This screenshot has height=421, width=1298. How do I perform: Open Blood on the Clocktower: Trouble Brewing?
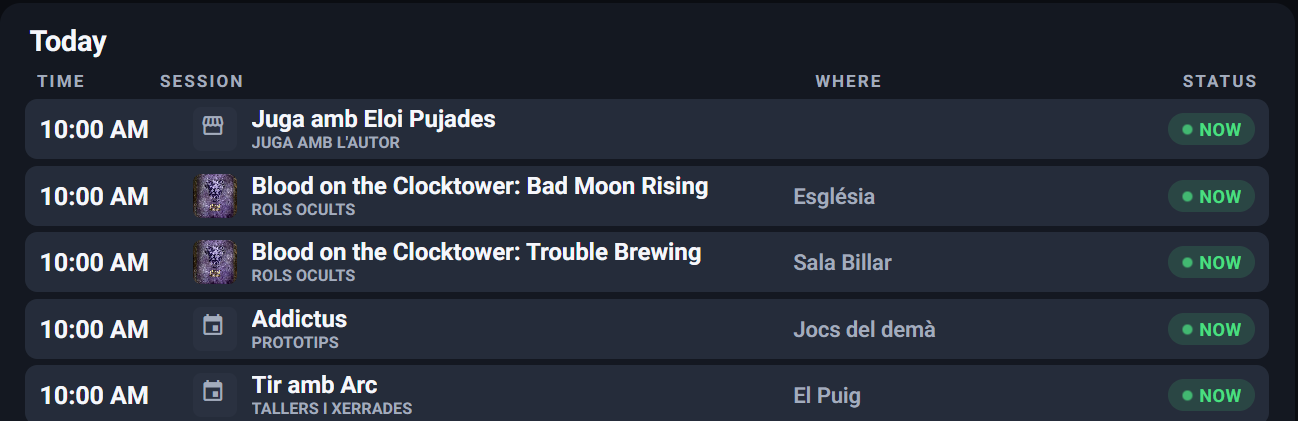coord(476,252)
